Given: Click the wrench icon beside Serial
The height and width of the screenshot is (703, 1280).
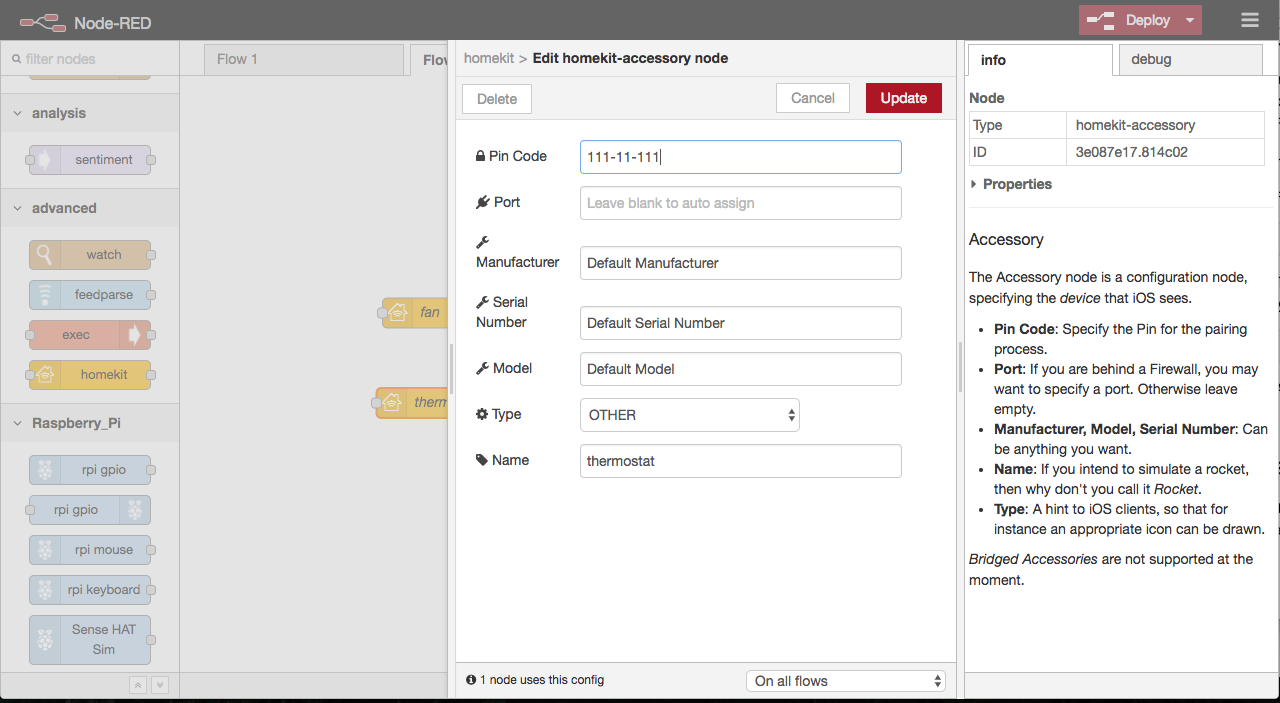Looking at the screenshot, I should [x=482, y=303].
